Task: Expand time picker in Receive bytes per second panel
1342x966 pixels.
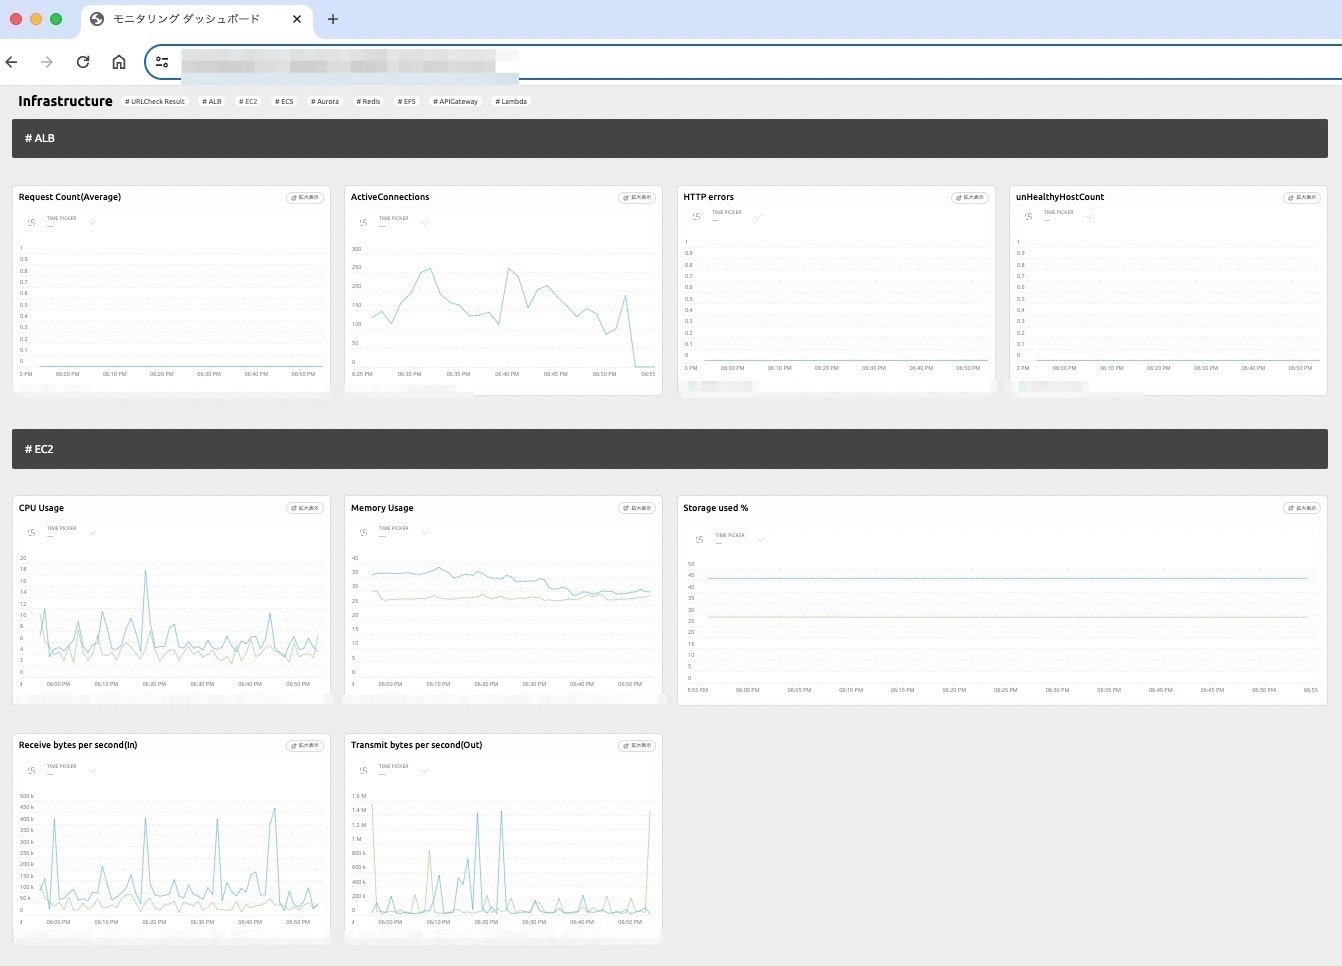Action: [x=93, y=771]
